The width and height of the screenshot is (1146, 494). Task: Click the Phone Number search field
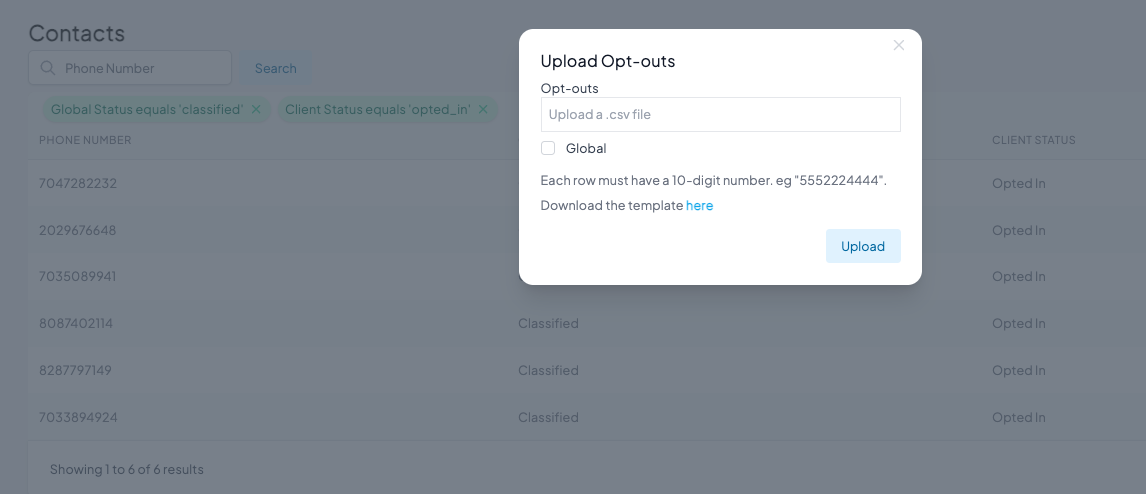tap(140, 68)
